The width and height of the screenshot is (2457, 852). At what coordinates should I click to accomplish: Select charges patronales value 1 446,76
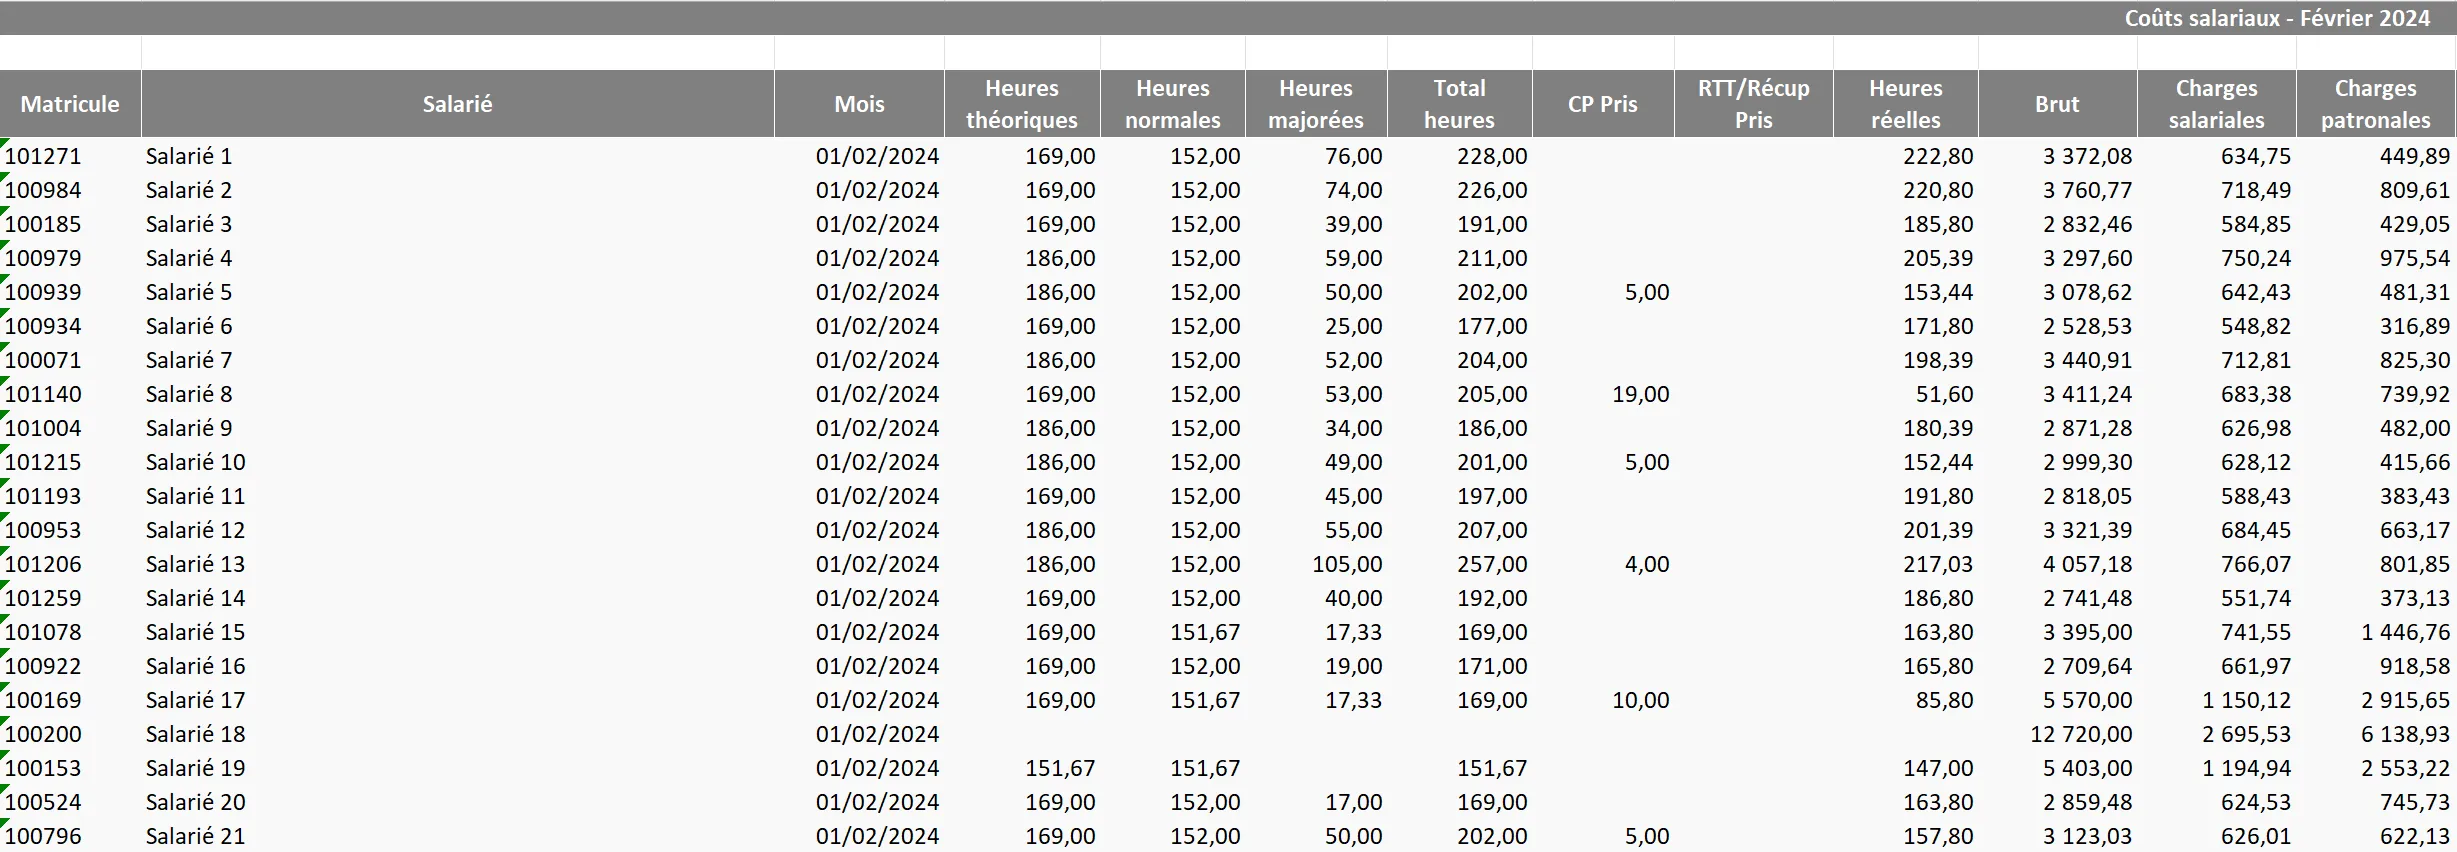(x=2406, y=632)
